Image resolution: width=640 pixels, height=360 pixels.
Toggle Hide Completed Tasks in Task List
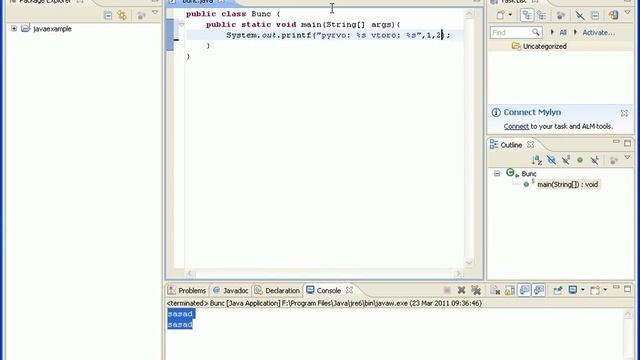tap(580, 16)
